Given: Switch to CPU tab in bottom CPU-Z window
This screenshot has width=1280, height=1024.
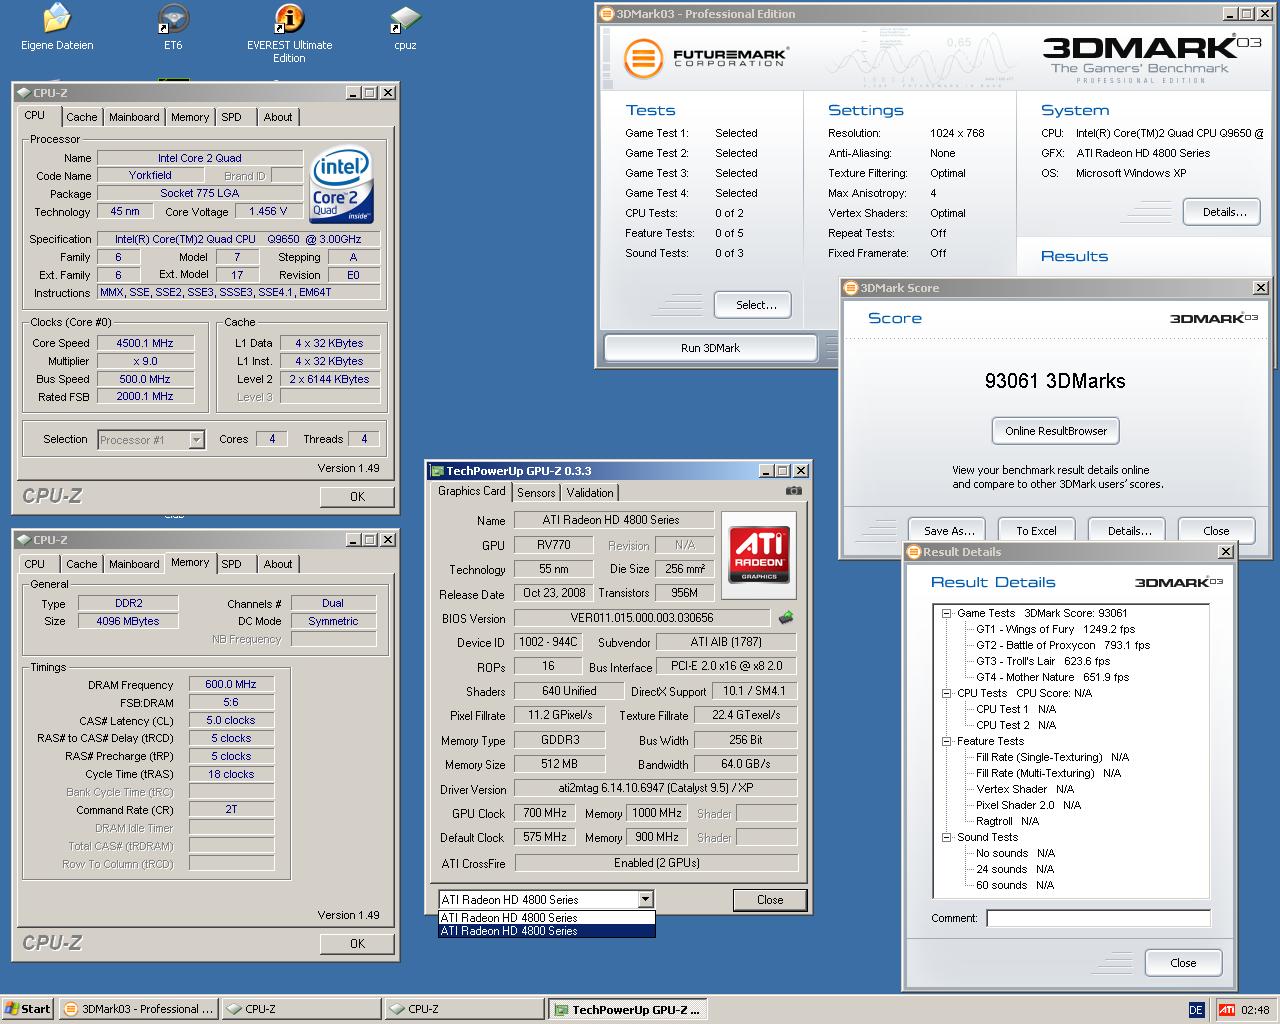Looking at the screenshot, I should click(35, 564).
